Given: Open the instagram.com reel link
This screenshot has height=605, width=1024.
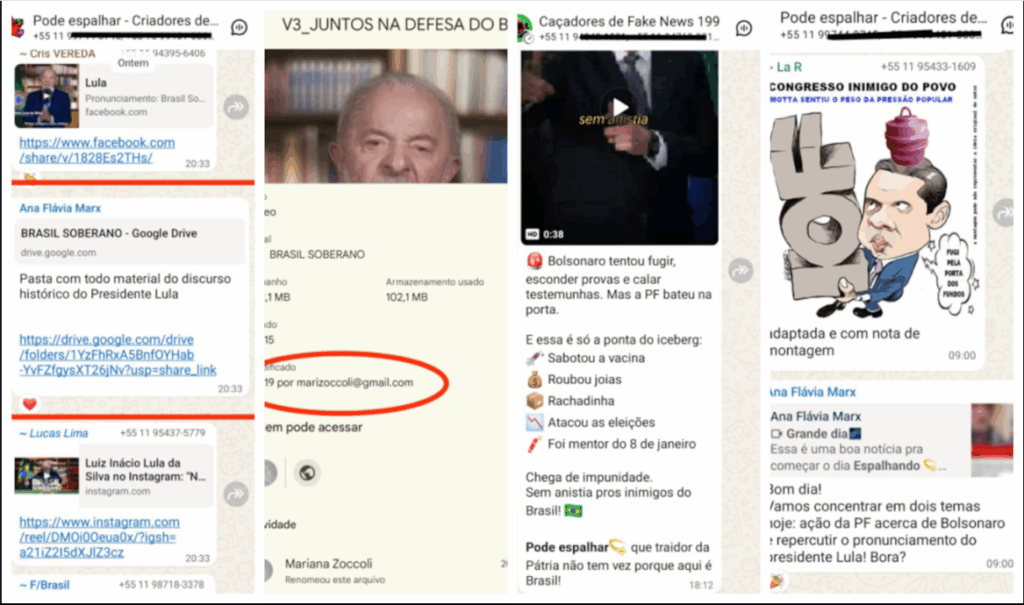Looking at the screenshot, I should [99, 537].
